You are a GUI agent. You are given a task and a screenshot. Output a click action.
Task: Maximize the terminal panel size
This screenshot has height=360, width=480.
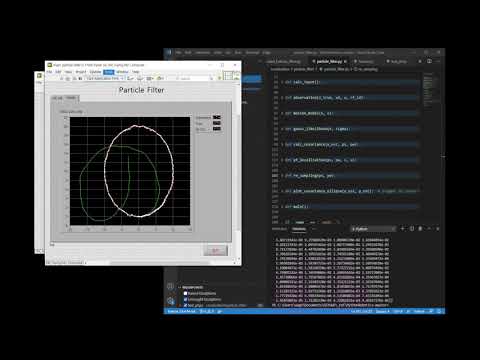pos(429,229)
